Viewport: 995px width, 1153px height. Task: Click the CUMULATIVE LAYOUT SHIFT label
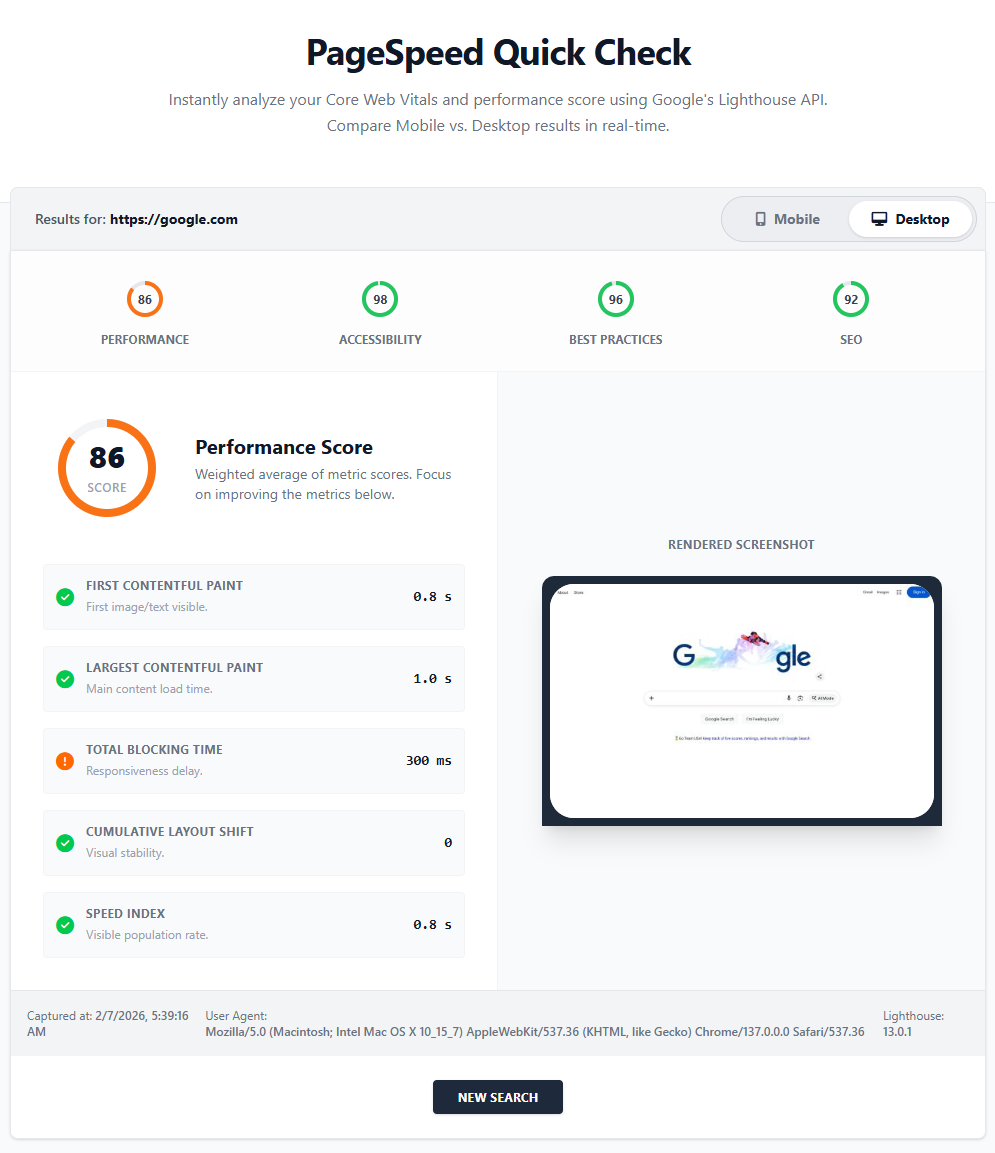pos(170,832)
